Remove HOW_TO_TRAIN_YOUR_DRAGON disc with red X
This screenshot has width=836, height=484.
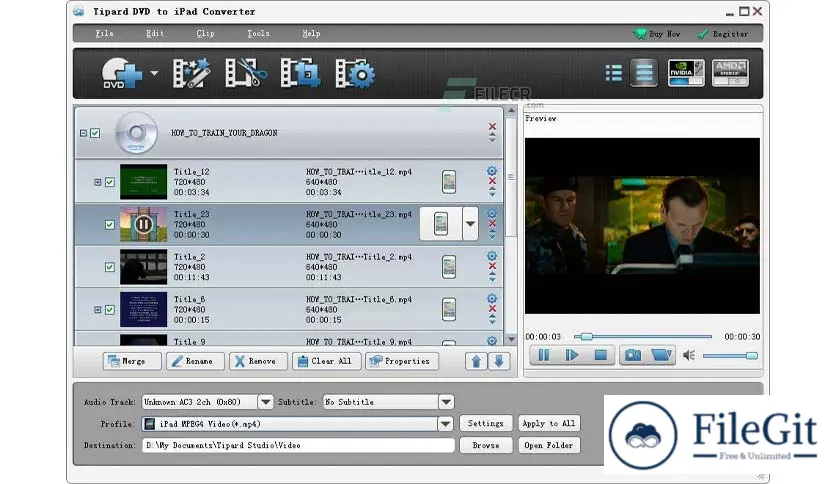[x=492, y=126]
